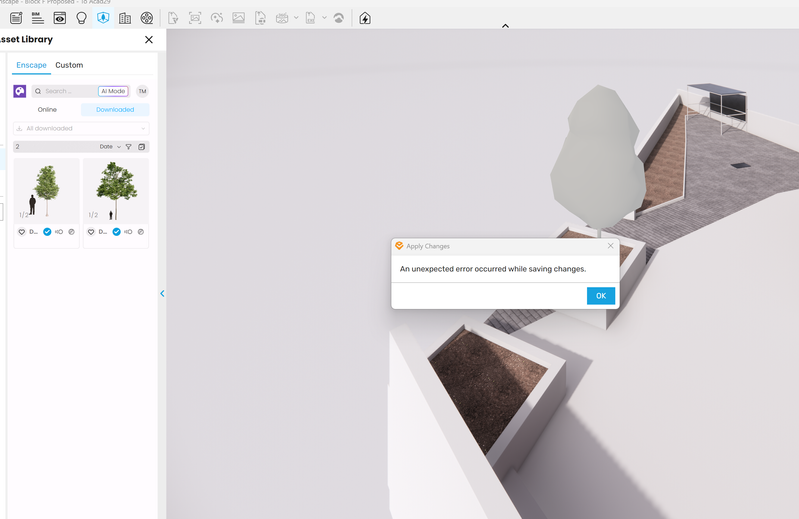This screenshot has height=519, width=799.
Task: Collapse the side panel with the blue chevron
Action: click(x=162, y=293)
